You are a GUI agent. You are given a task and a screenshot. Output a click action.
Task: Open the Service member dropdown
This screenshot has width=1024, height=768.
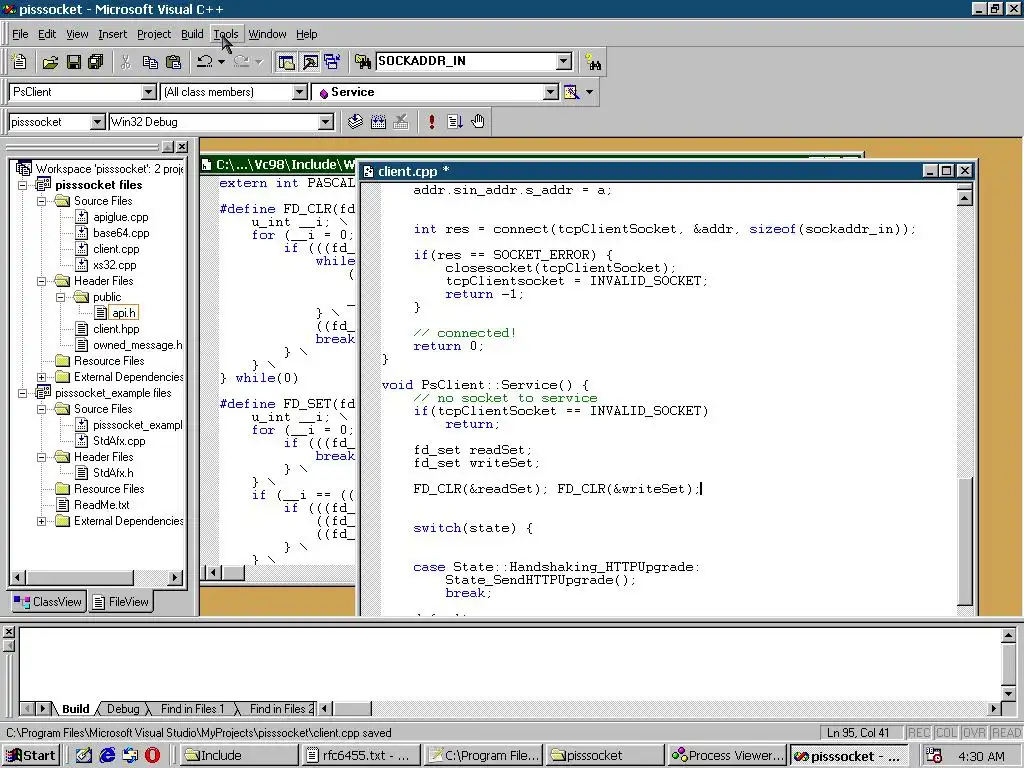551,92
